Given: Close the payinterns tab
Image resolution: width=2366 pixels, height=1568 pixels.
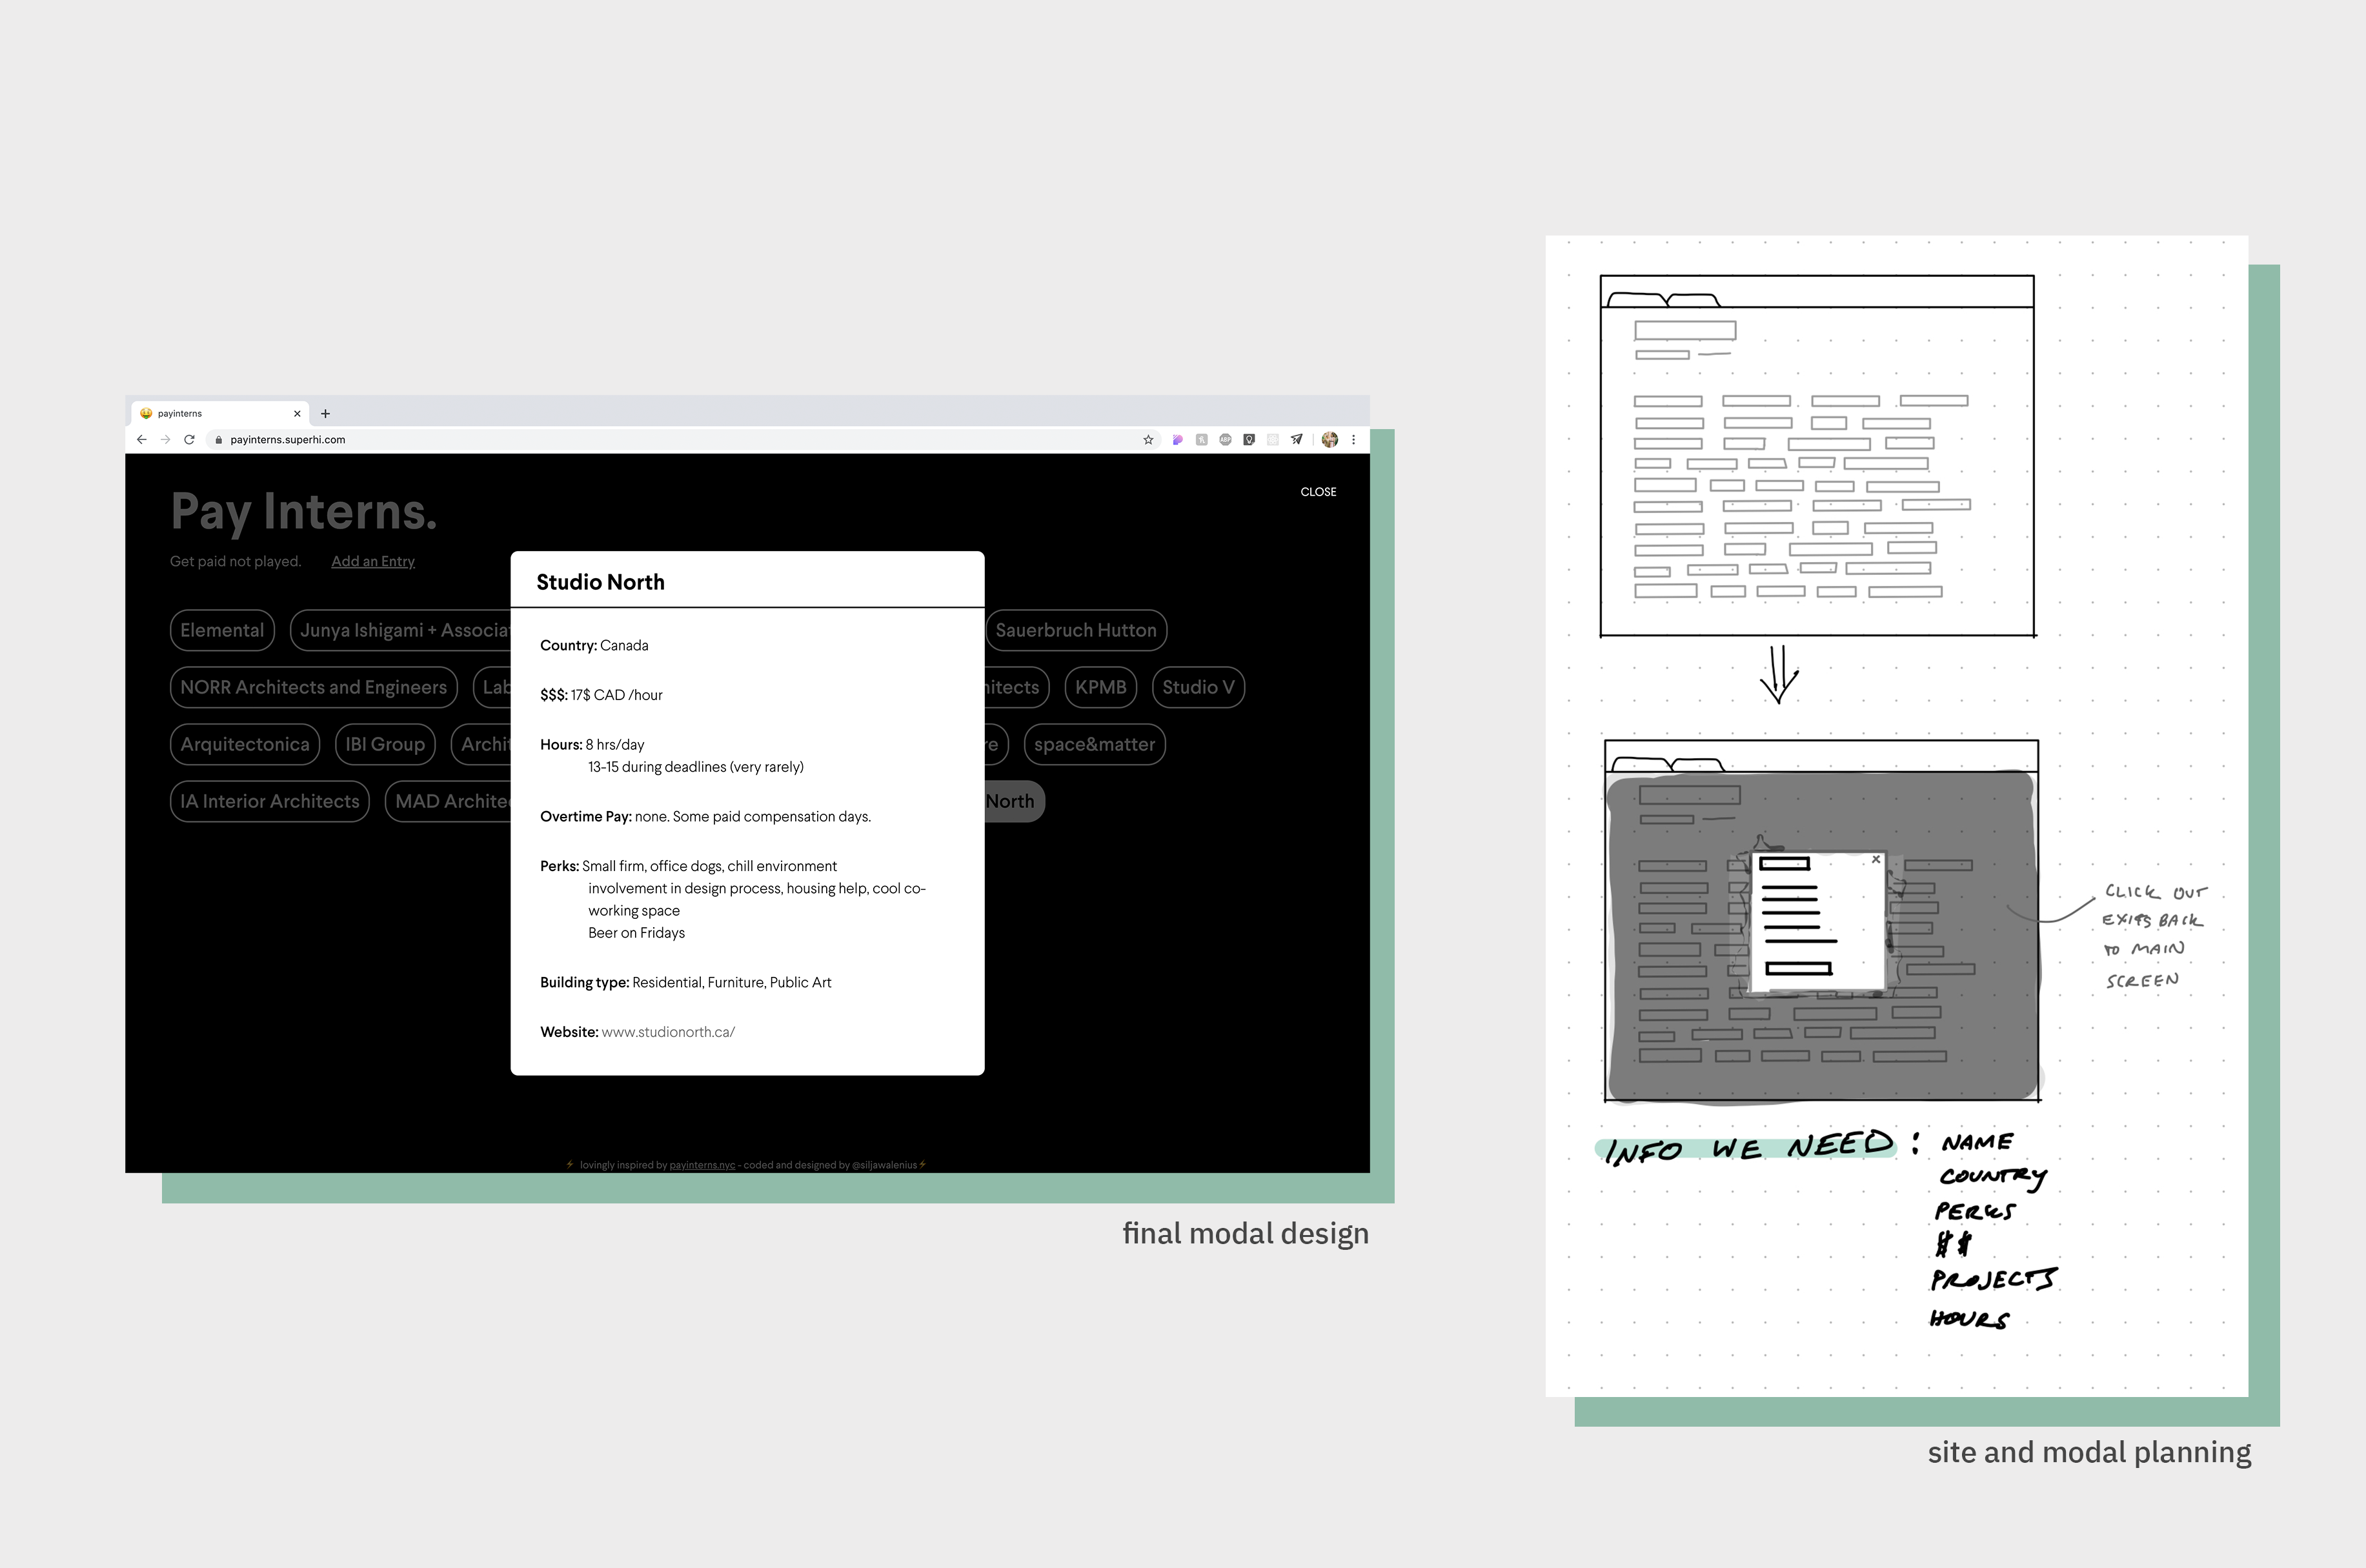Looking at the screenshot, I should tap(297, 414).
